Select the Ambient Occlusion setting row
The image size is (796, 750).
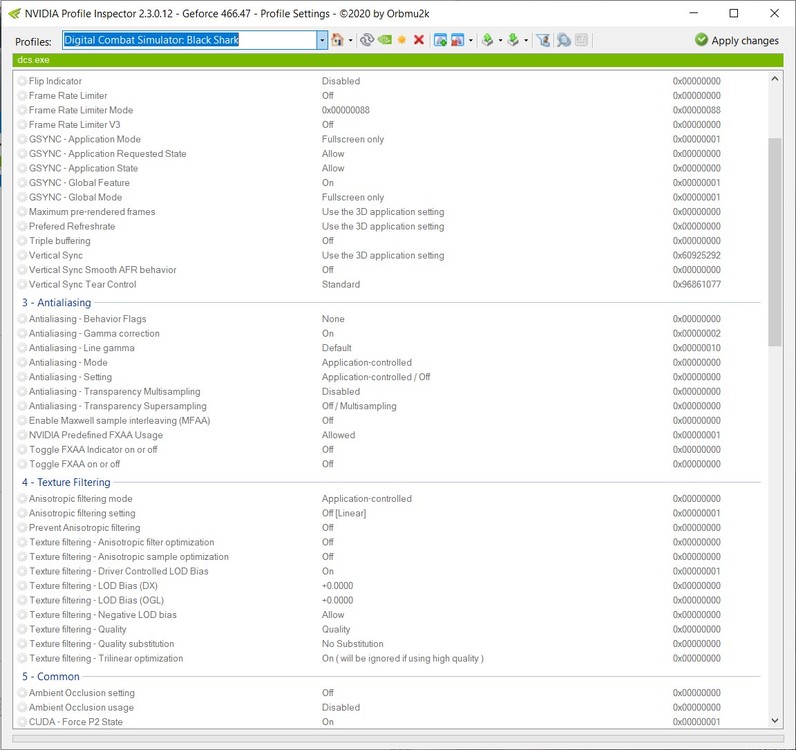(390, 693)
